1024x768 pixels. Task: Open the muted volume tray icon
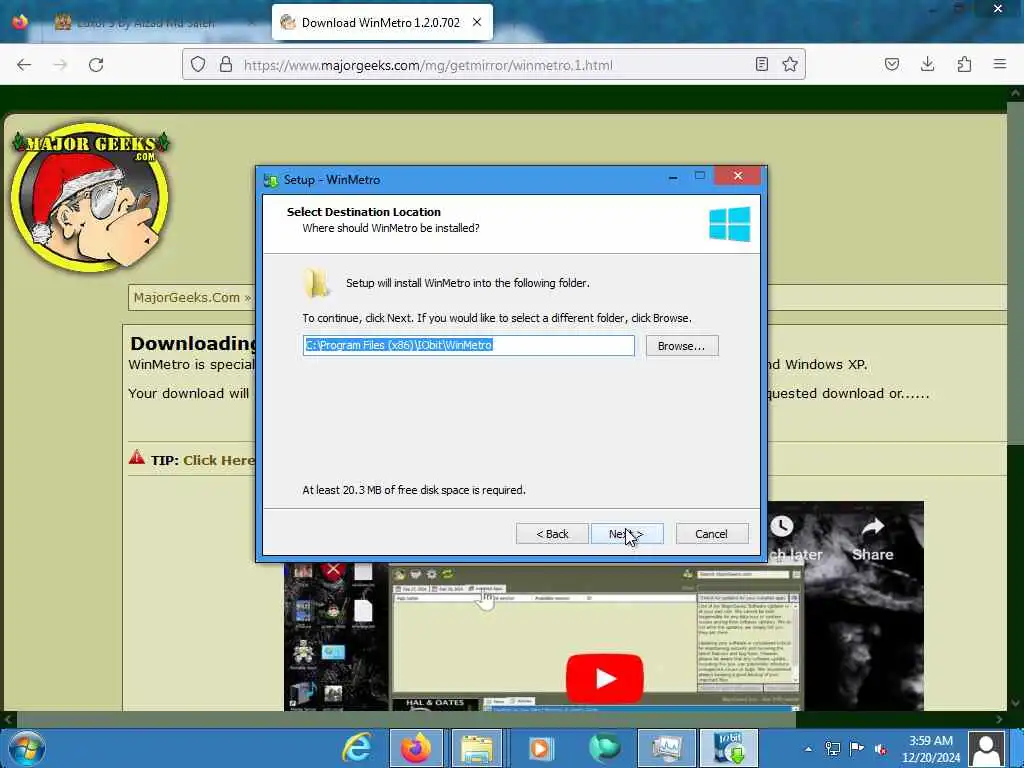[x=881, y=749]
